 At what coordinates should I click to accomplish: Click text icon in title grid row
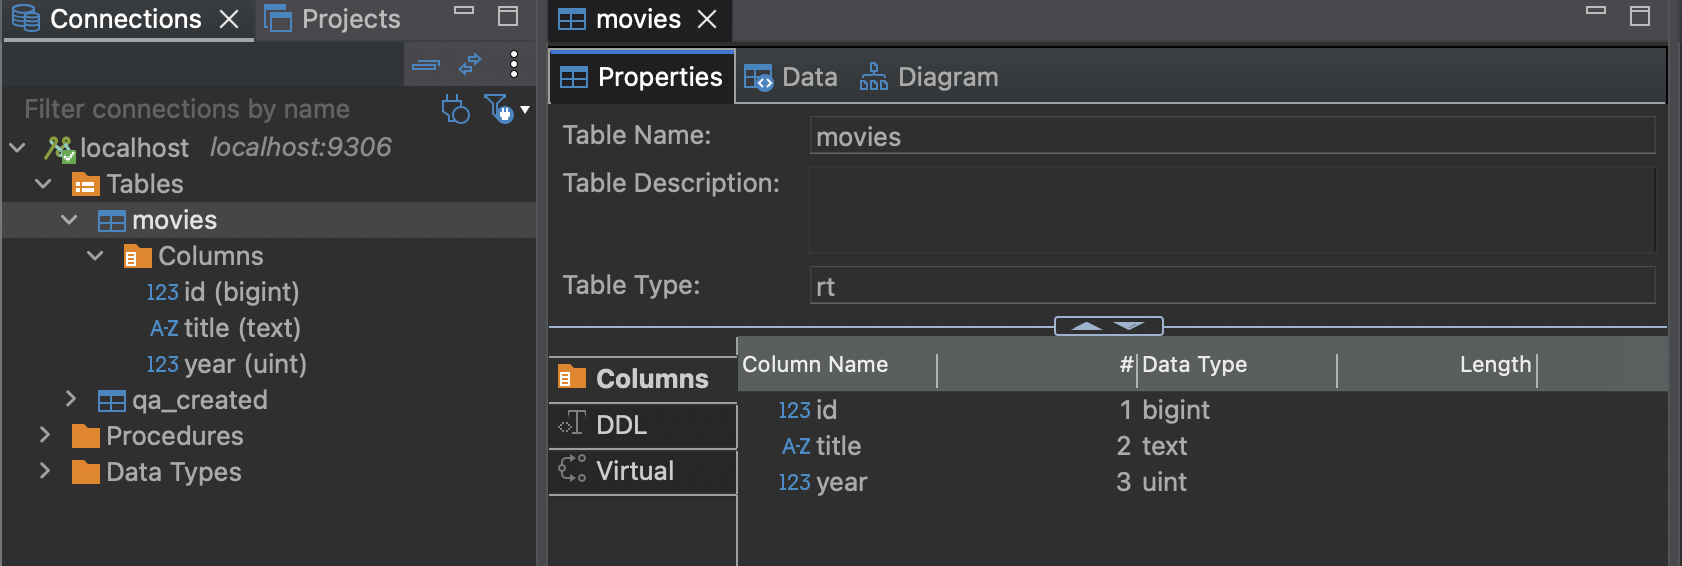coord(796,447)
